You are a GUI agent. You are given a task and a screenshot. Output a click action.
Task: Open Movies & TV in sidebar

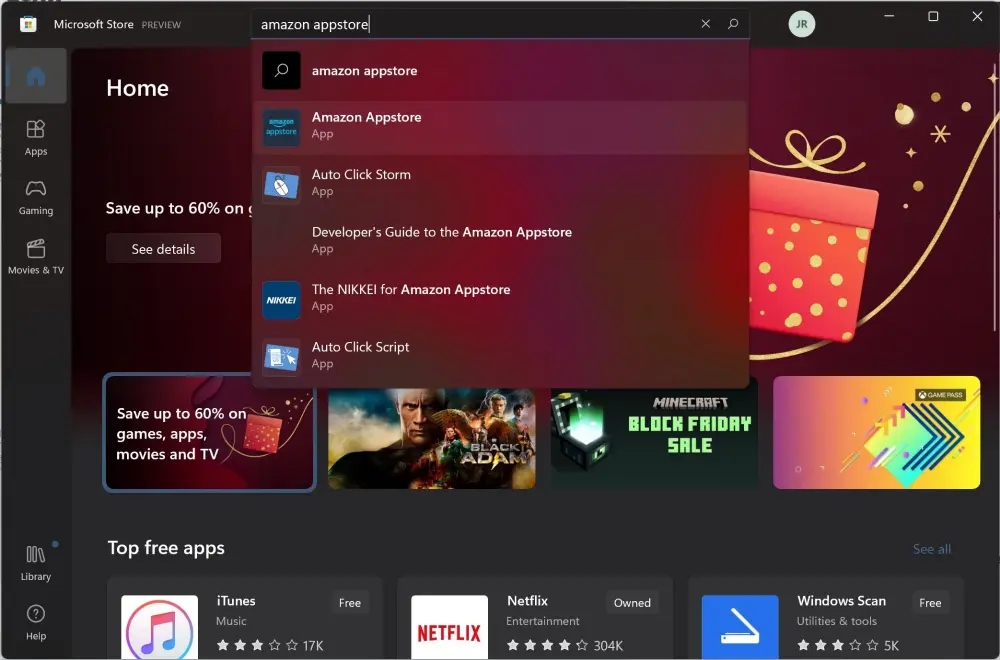[36, 256]
